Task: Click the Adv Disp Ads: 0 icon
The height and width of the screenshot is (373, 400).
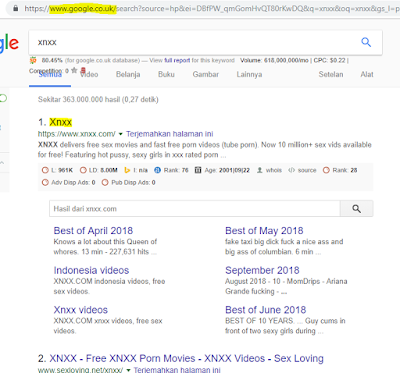Action: click(45, 183)
